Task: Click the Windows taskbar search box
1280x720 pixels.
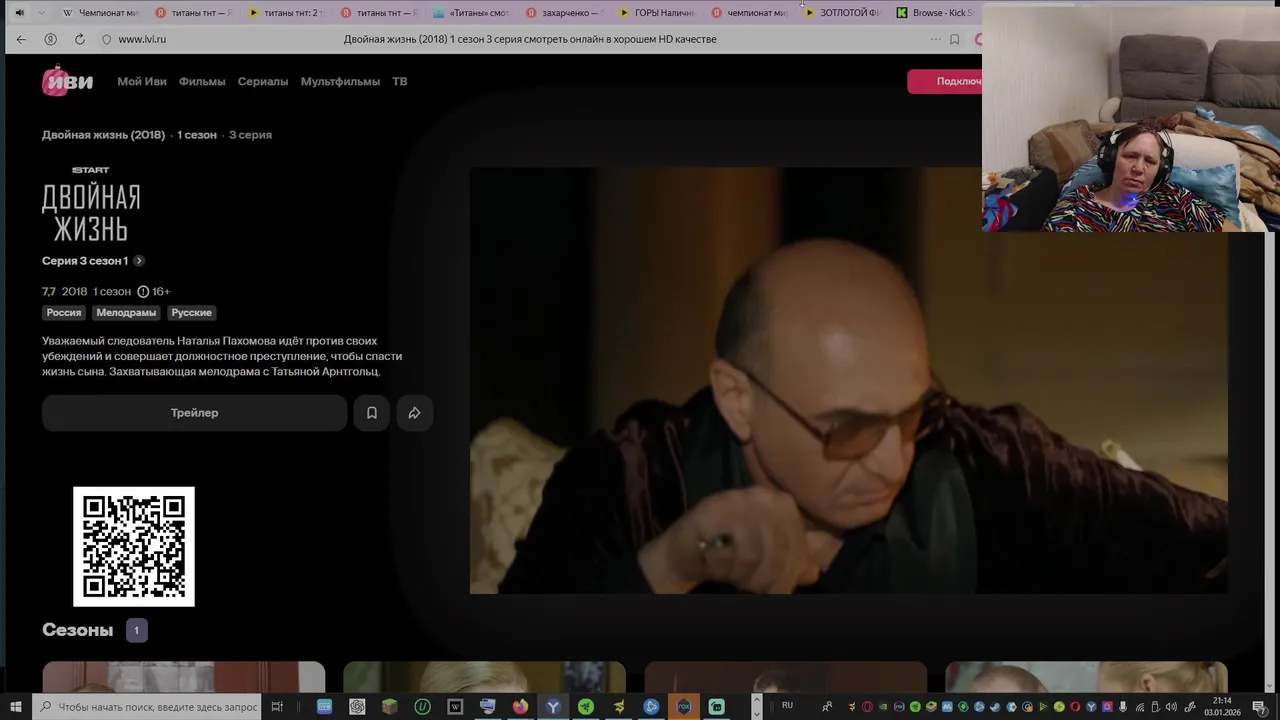Action: pyautogui.click(x=148, y=707)
